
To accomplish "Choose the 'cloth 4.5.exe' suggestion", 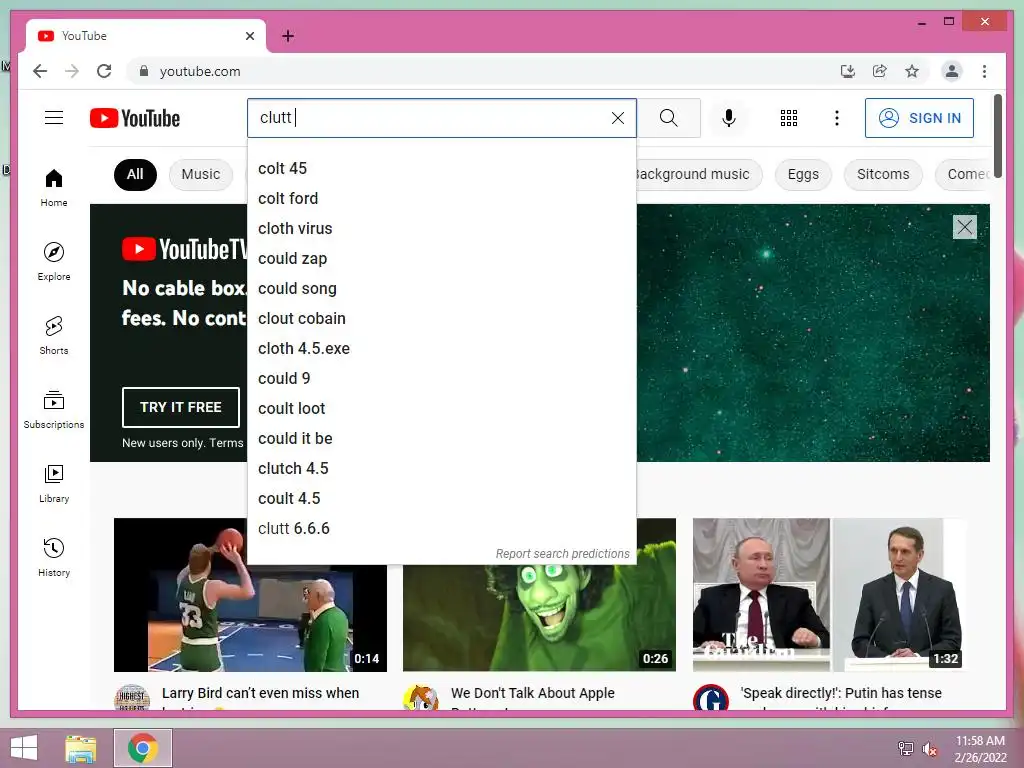I will (441, 349).
